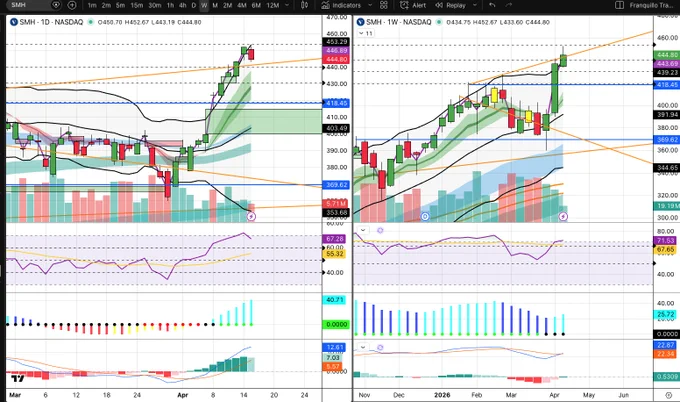Click the 22.87 MACD value label on weekly pane
Screen dimensions: 680x402
pos(666,345)
